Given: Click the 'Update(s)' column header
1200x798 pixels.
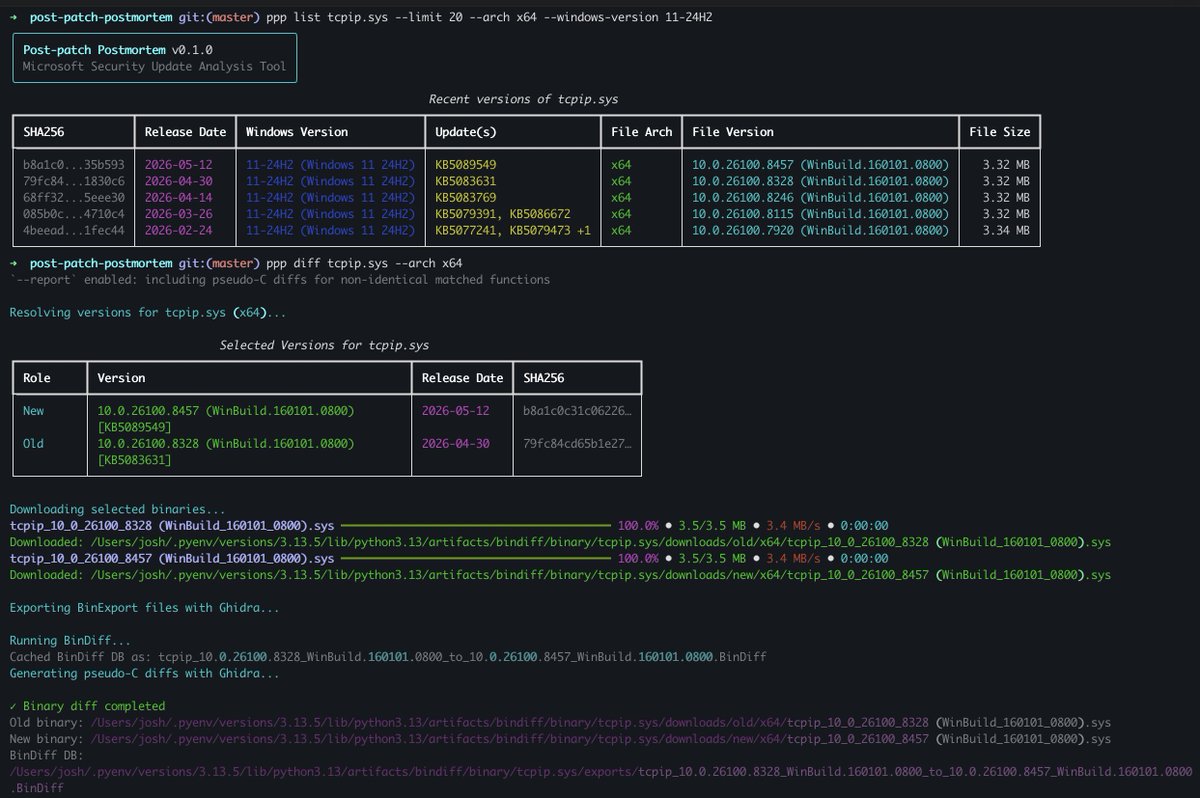Looking at the screenshot, I should 466,132.
